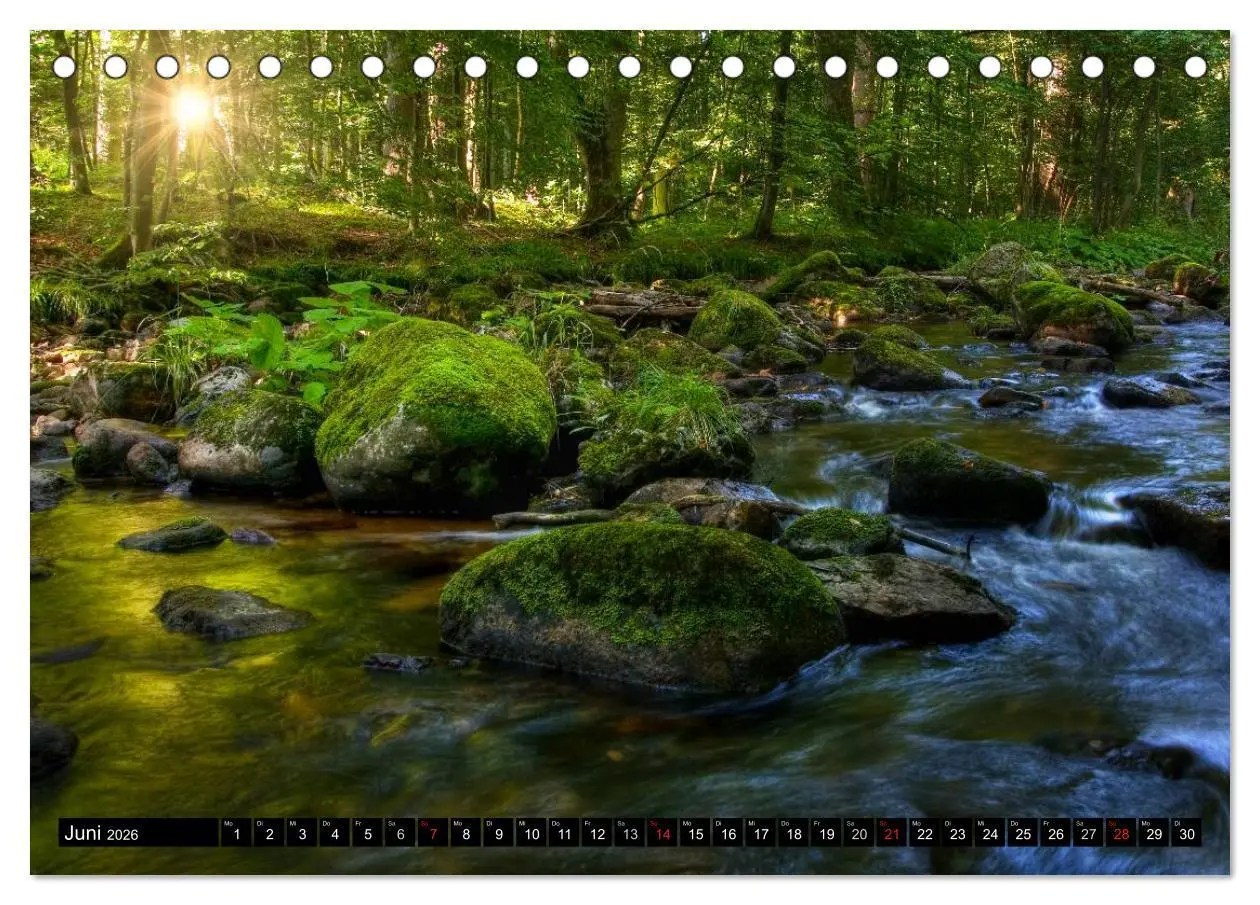Screen dimensions: 1260x905
Task: Pick day 18 (Do) in the calendar strip
Action: click(793, 832)
